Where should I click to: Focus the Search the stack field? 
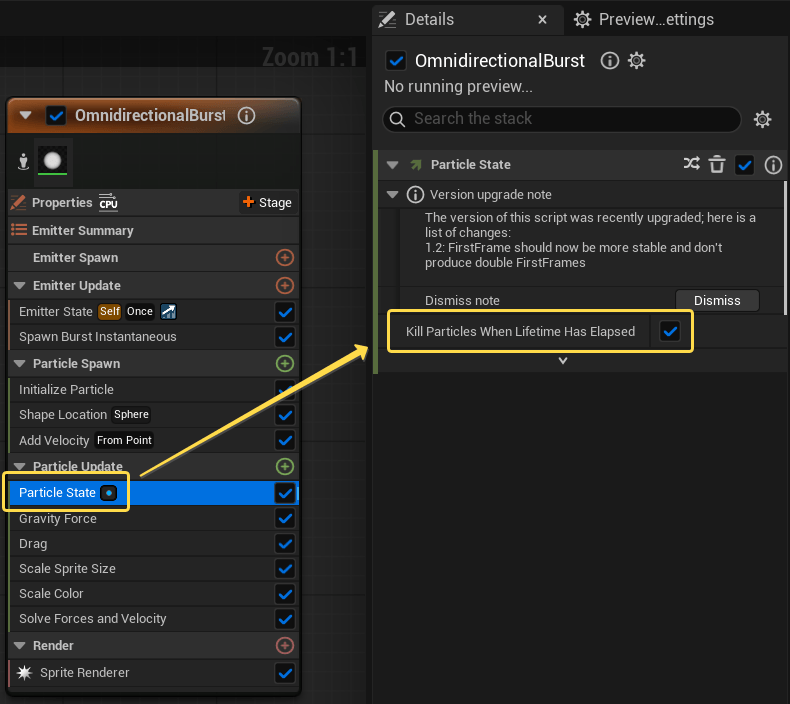click(x=562, y=119)
